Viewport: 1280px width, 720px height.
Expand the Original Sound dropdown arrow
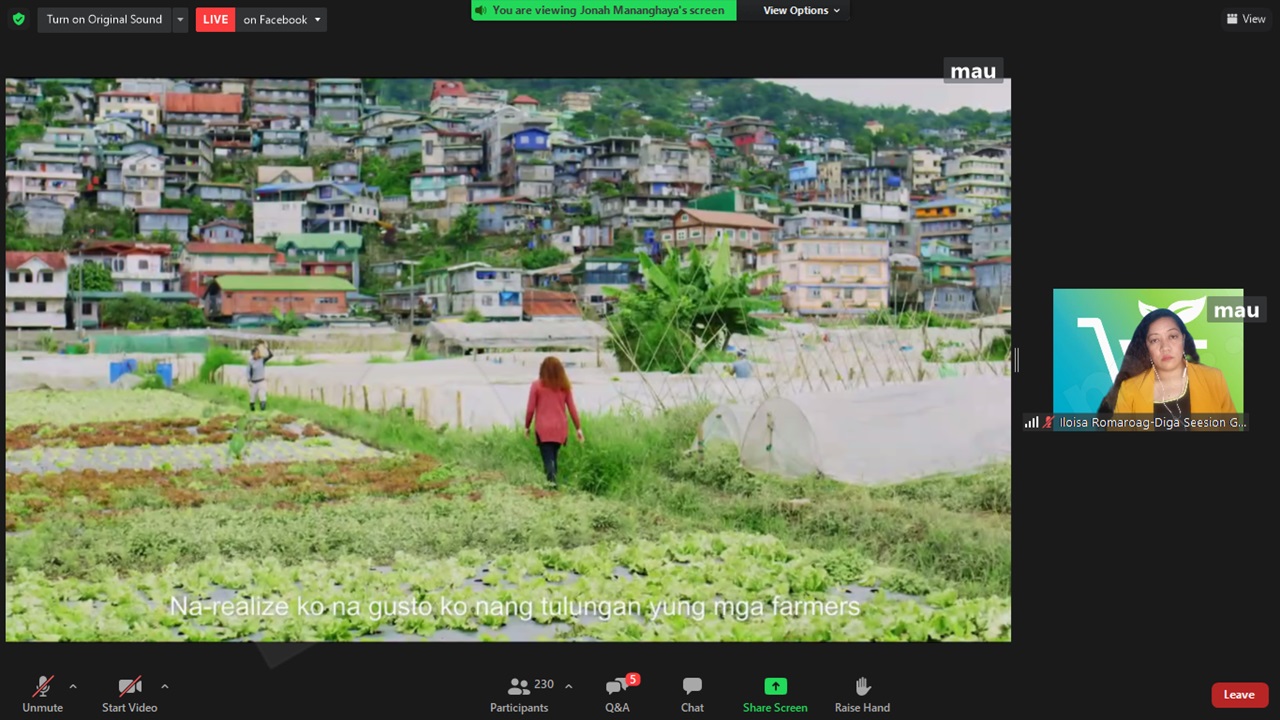click(x=180, y=19)
